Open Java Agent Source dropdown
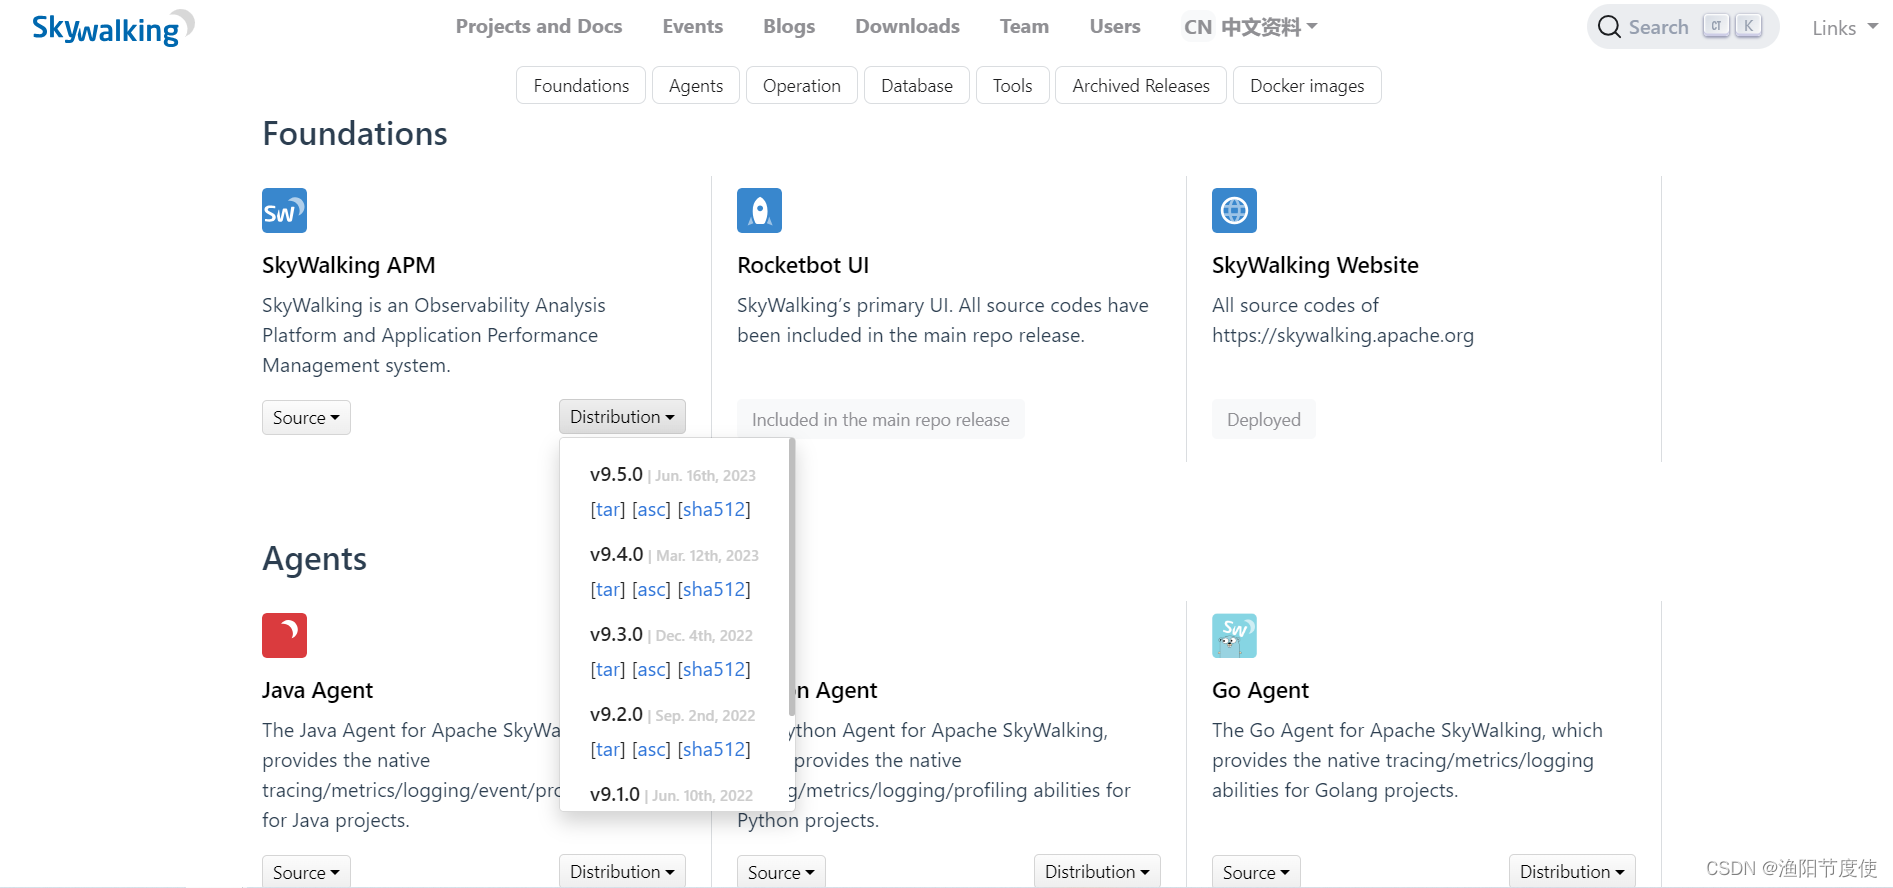 click(306, 871)
